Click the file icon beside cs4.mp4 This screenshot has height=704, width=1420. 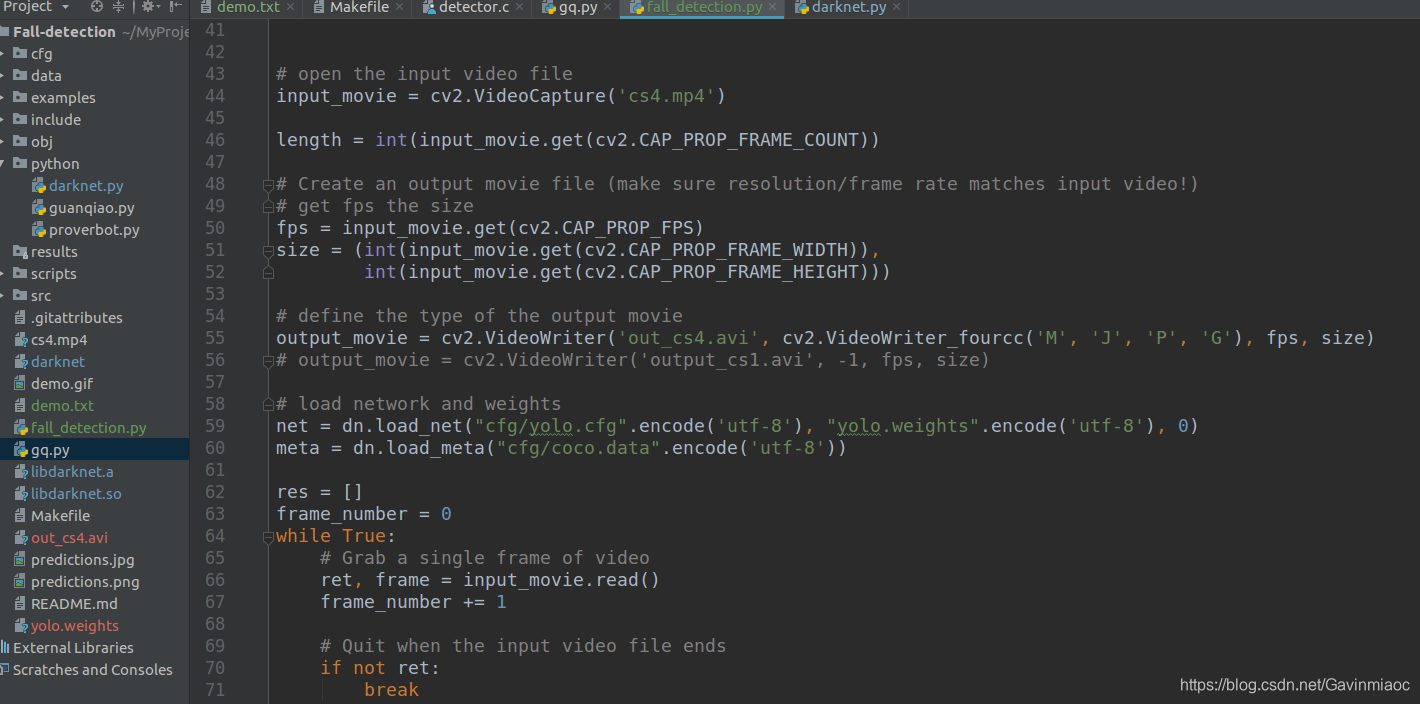(21, 340)
